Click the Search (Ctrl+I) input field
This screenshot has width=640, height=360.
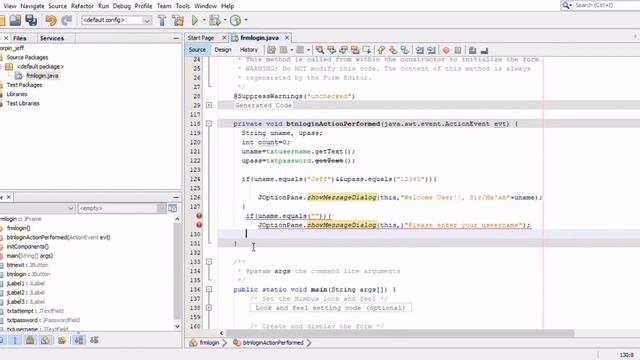click(607, 5)
